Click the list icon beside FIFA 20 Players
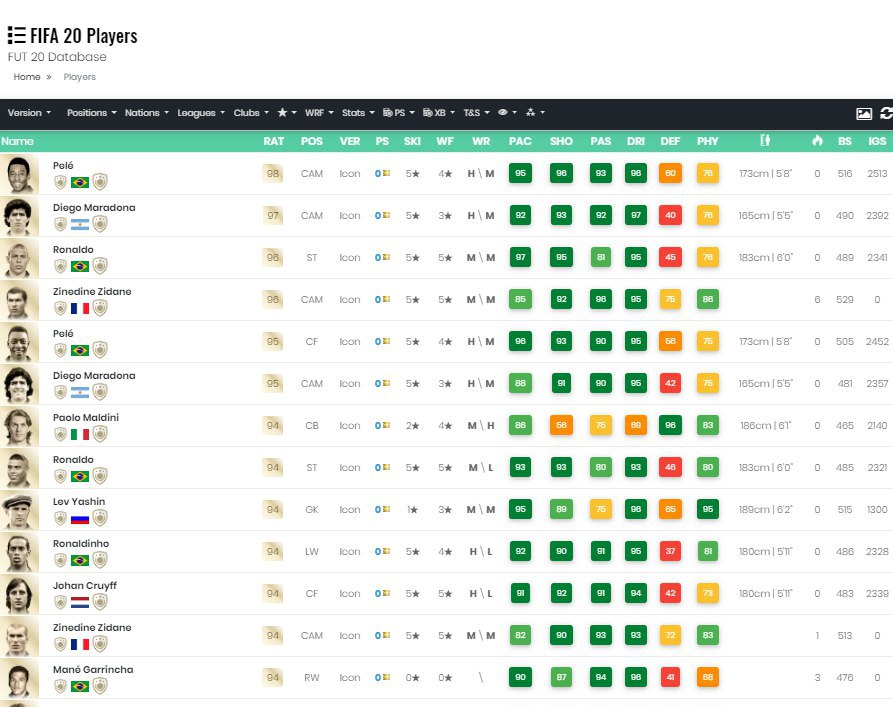This screenshot has height=707, width=893. point(17,35)
